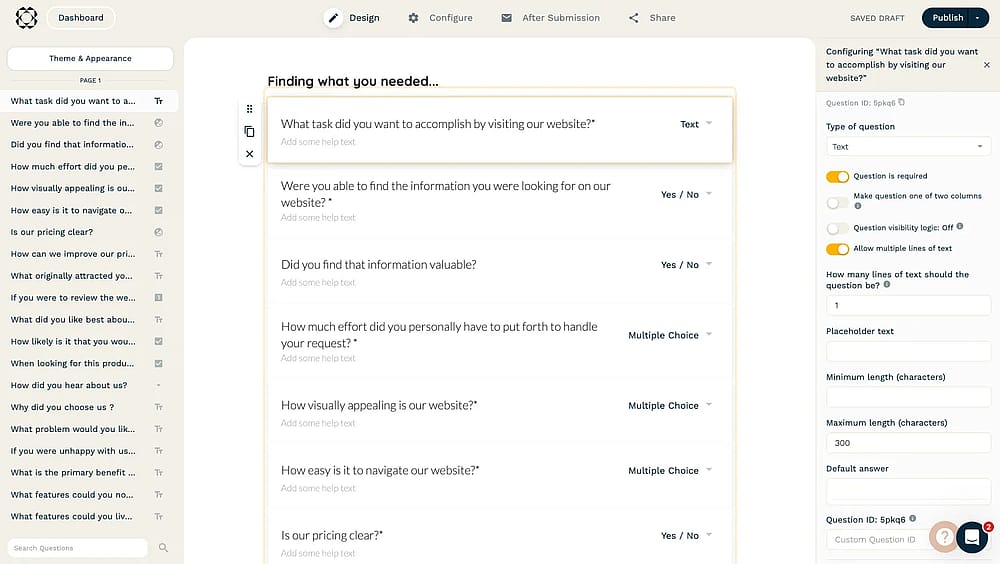Open Yes / No dropdown for 'Were you able to find'
1000x564 pixels.
(x=686, y=194)
